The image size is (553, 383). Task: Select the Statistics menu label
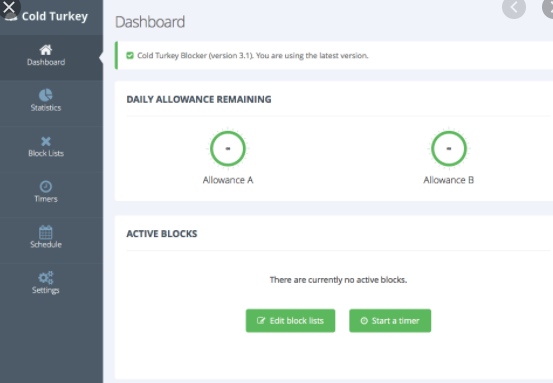[46, 108]
